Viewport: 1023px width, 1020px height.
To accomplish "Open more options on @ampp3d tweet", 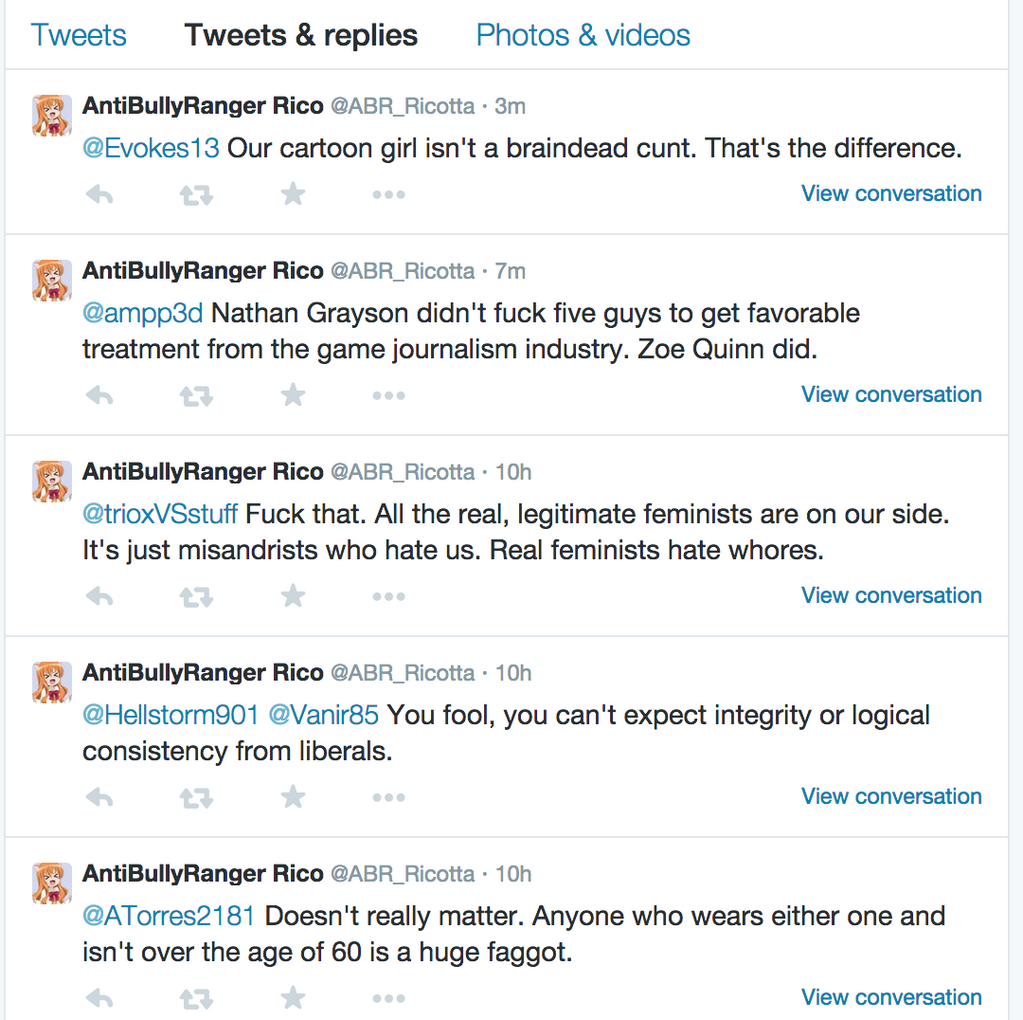I will click(389, 395).
